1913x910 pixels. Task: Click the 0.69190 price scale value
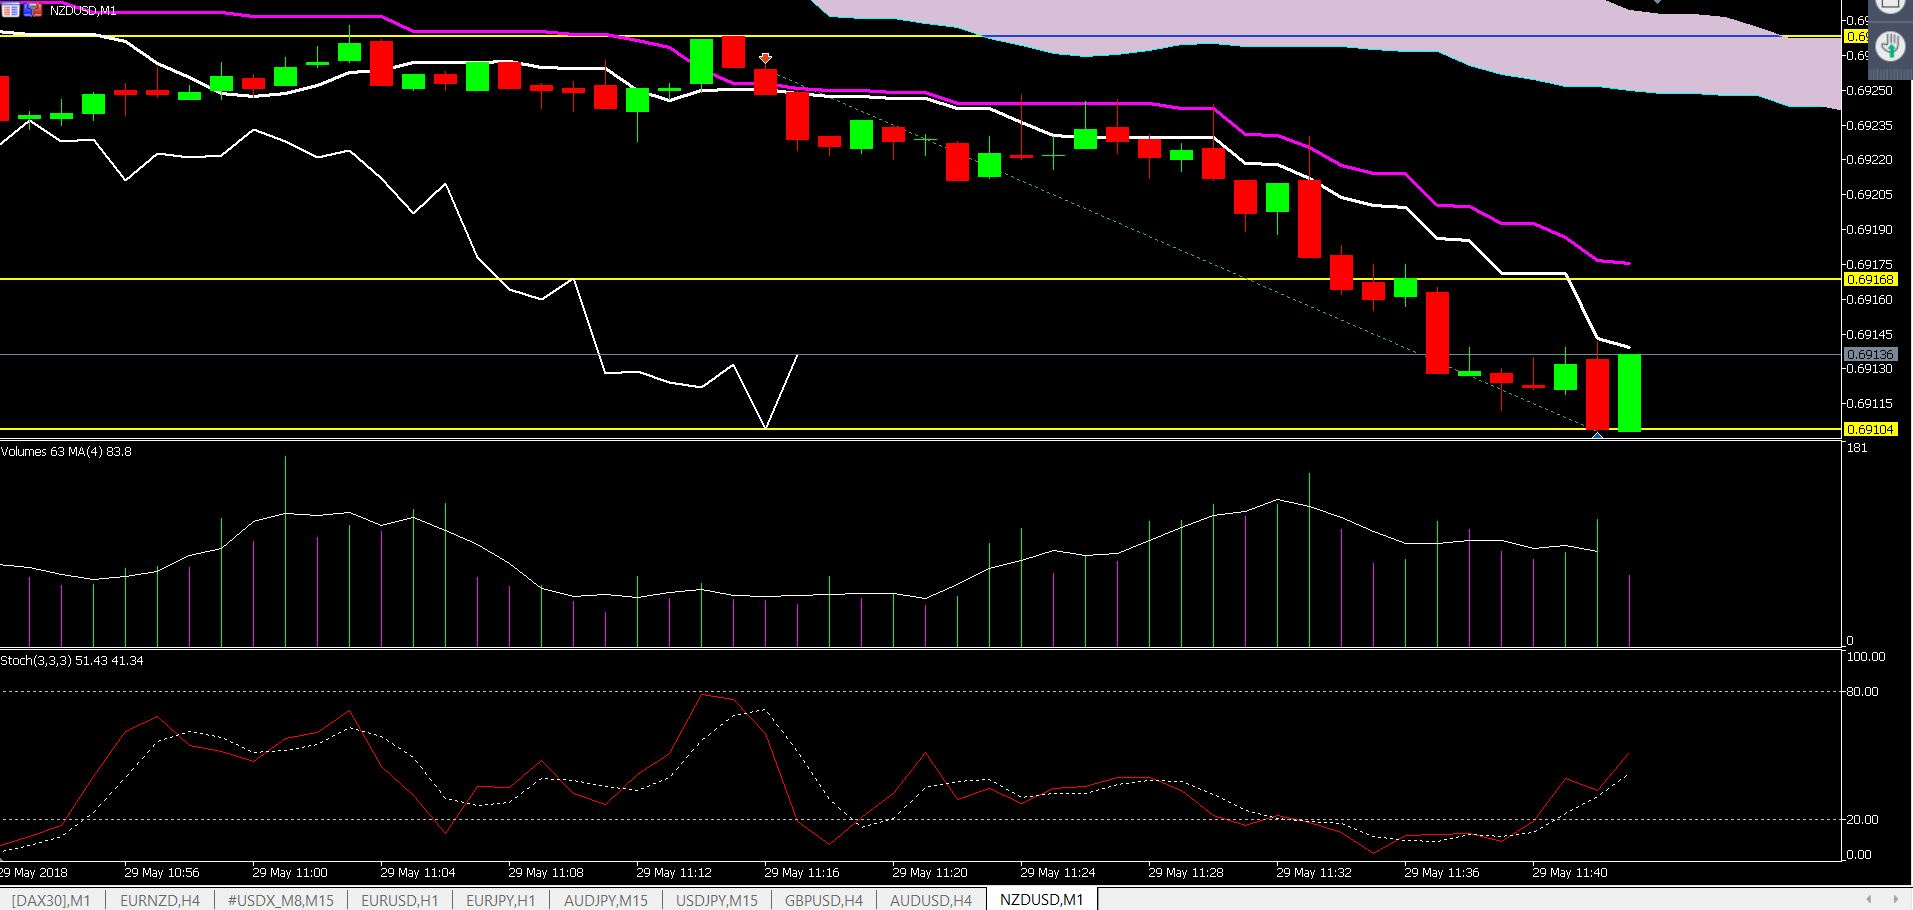[x=1870, y=229]
